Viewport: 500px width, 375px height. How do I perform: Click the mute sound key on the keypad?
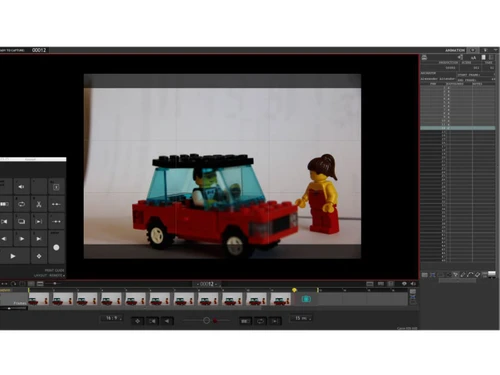pos(21,187)
